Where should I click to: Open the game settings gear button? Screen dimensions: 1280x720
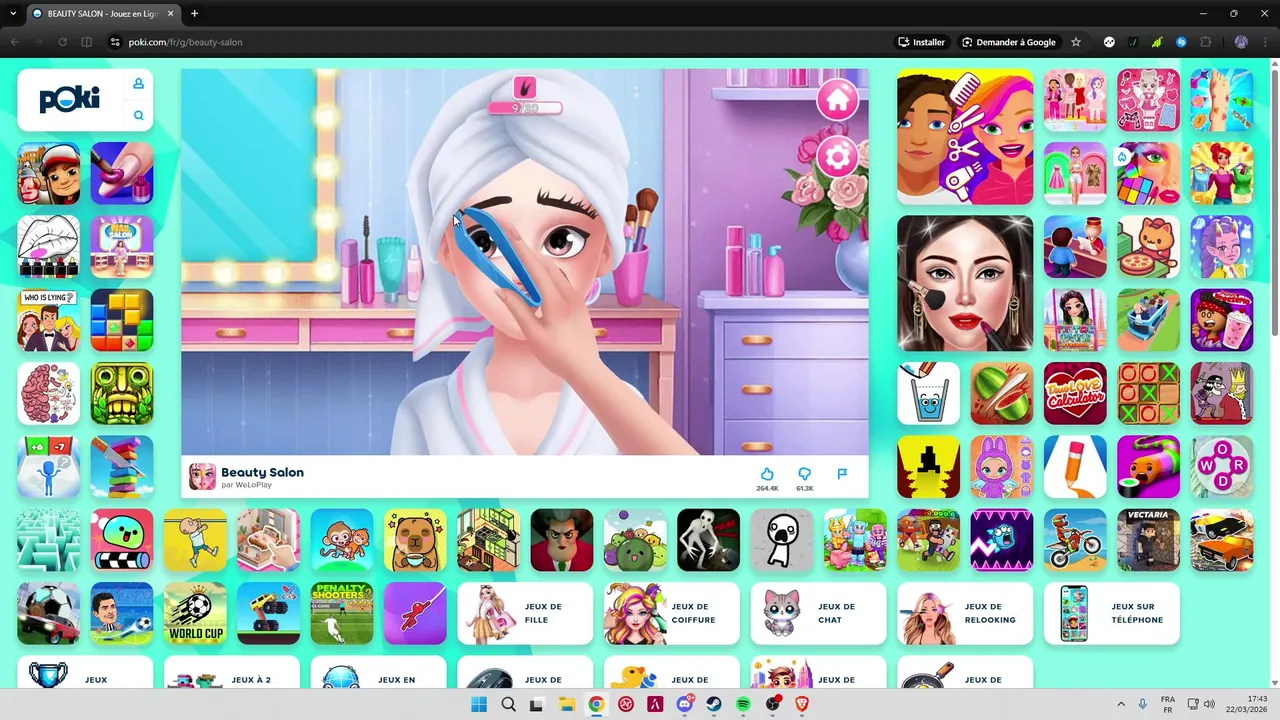pyautogui.click(x=838, y=157)
